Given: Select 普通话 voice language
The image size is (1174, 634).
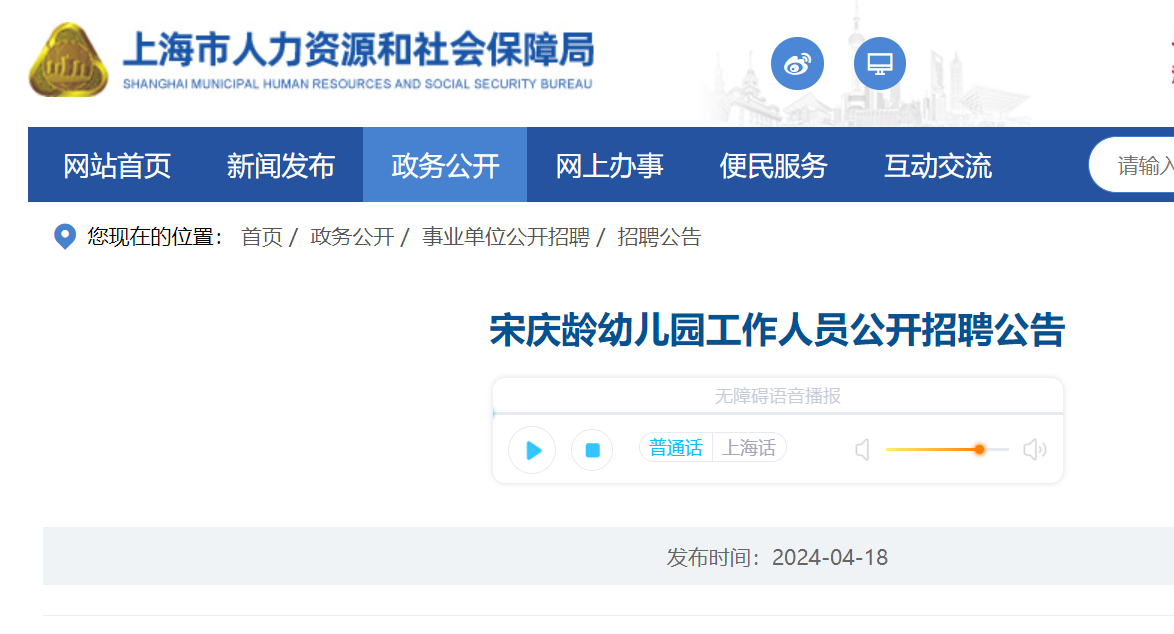Looking at the screenshot, I should pyautogui.click(x=675, y=448).
